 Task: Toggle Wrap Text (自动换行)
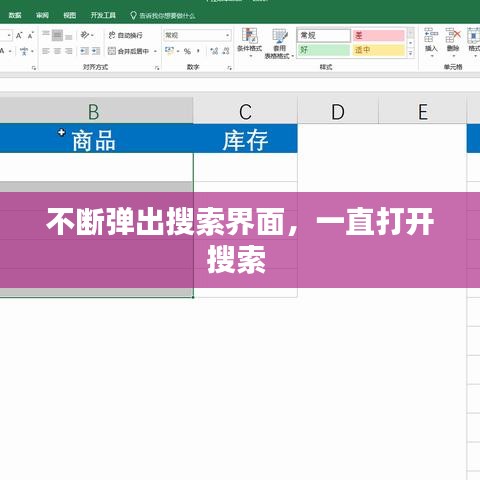pos(125,35)
